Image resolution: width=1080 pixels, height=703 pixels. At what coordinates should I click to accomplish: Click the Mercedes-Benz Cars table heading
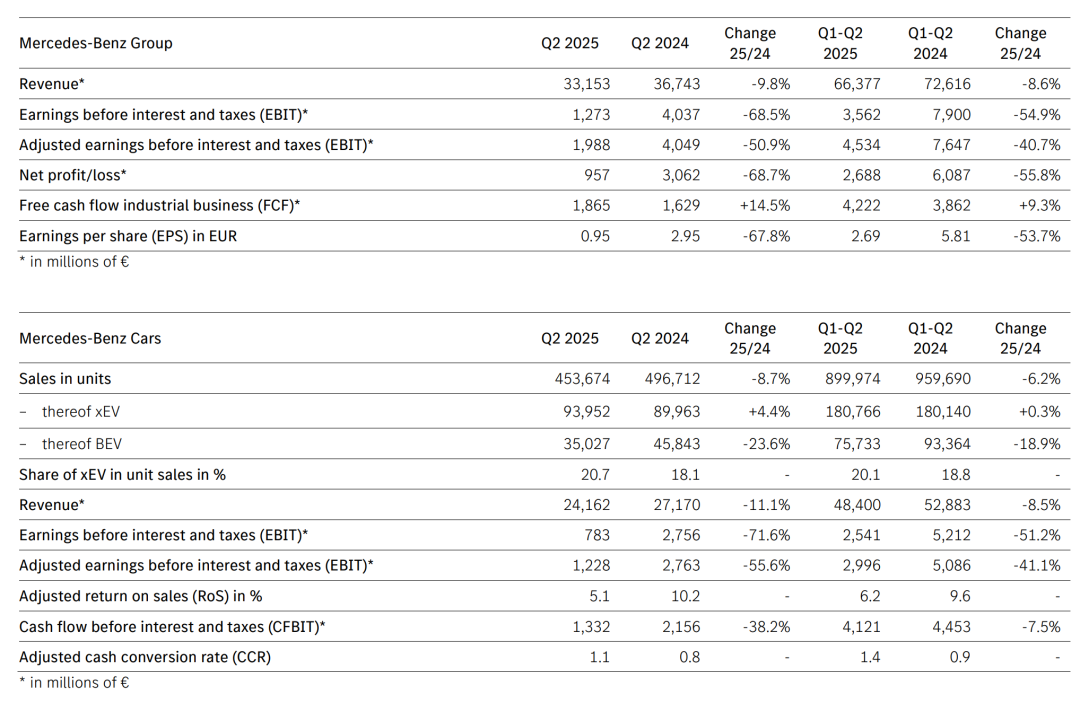[90, 338]
